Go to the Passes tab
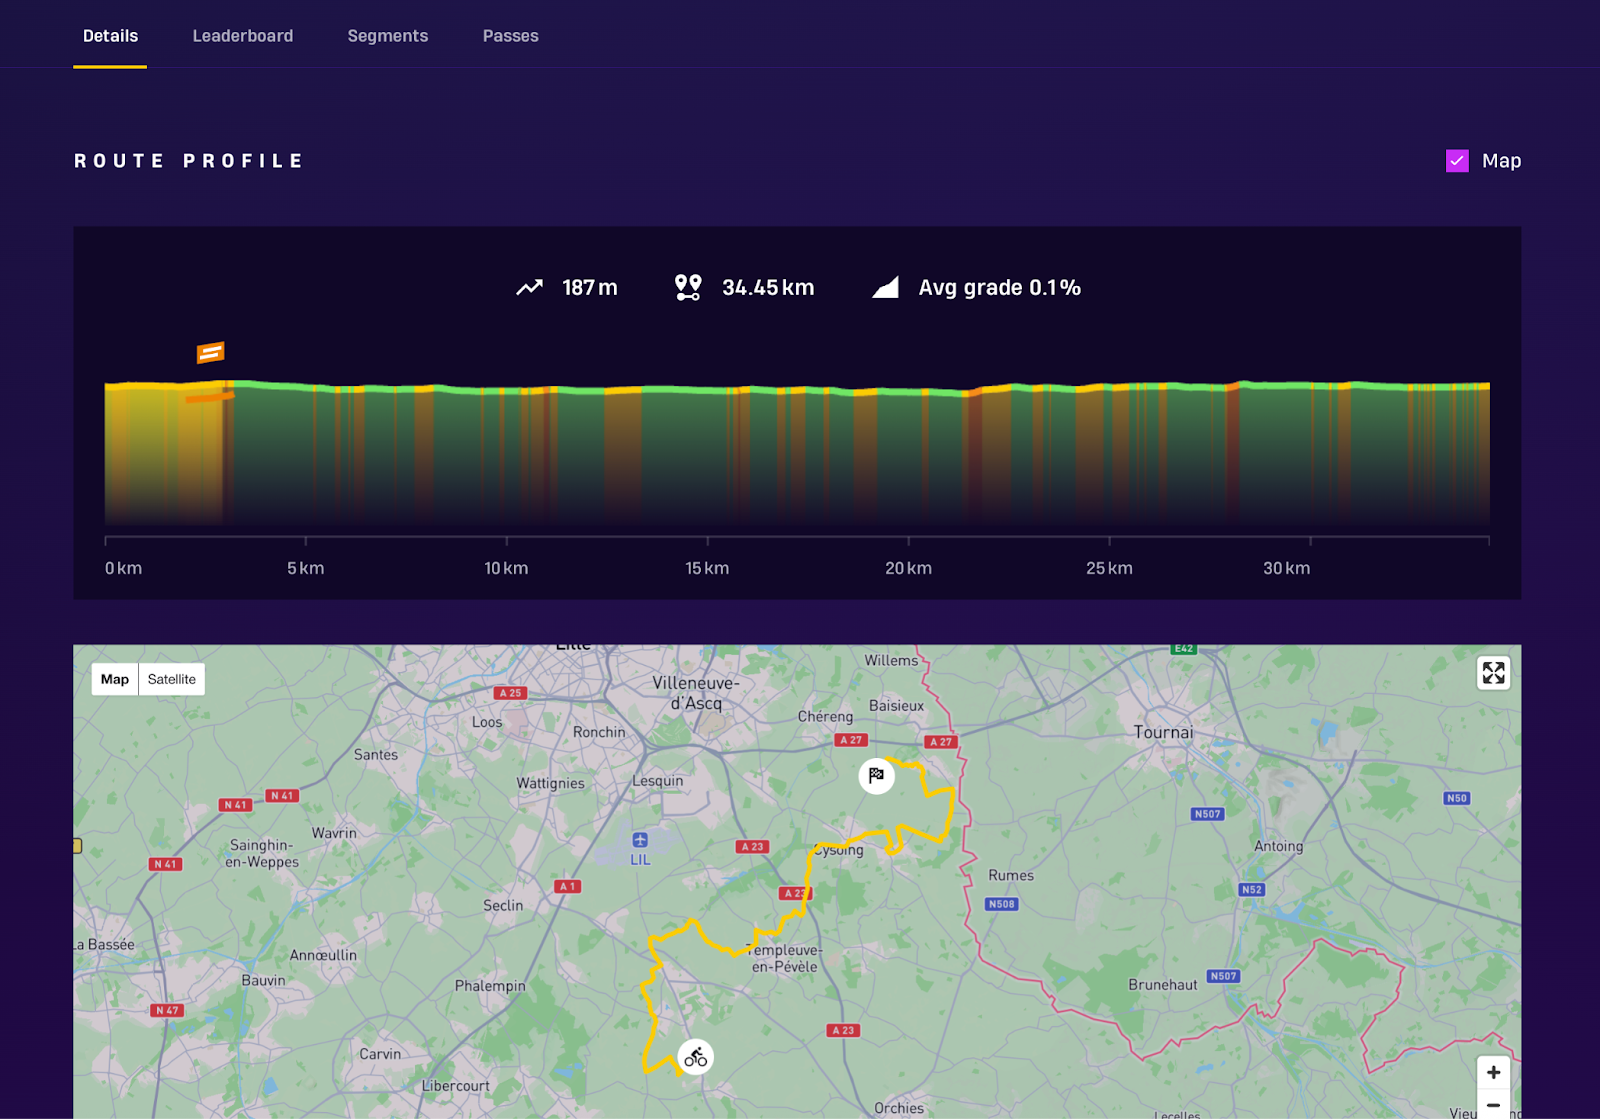Image resolution: width=1600 pixels, height=1119 pixels. point(510,36)
